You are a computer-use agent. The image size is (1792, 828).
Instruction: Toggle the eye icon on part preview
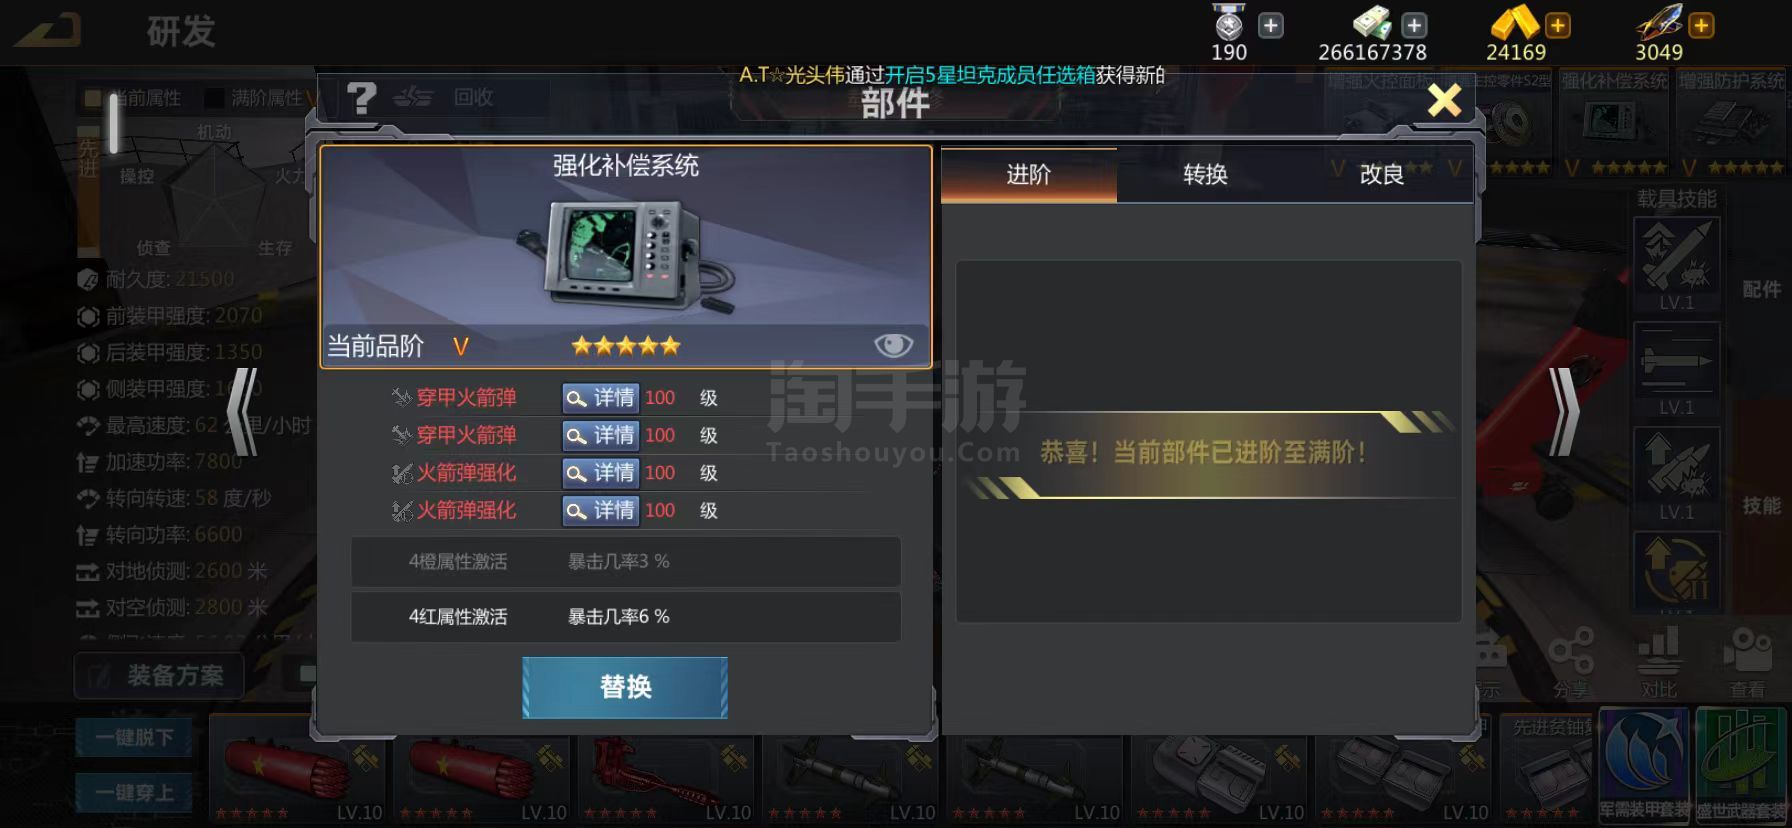(x=893, y=345)
